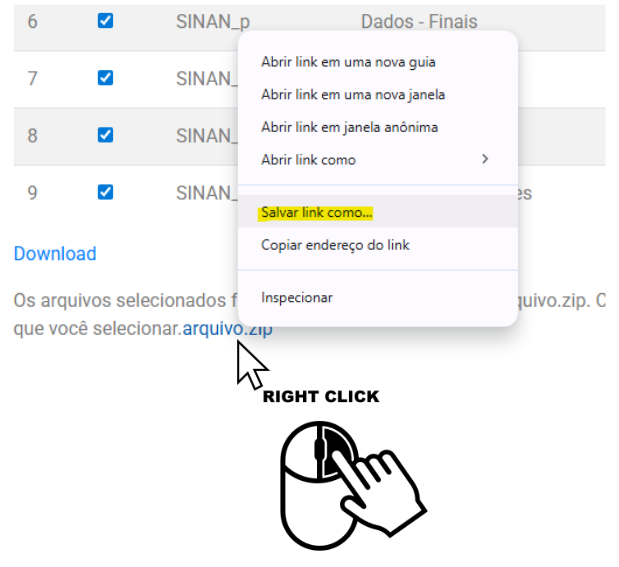Toggle the checkbox in row 8

105,135
